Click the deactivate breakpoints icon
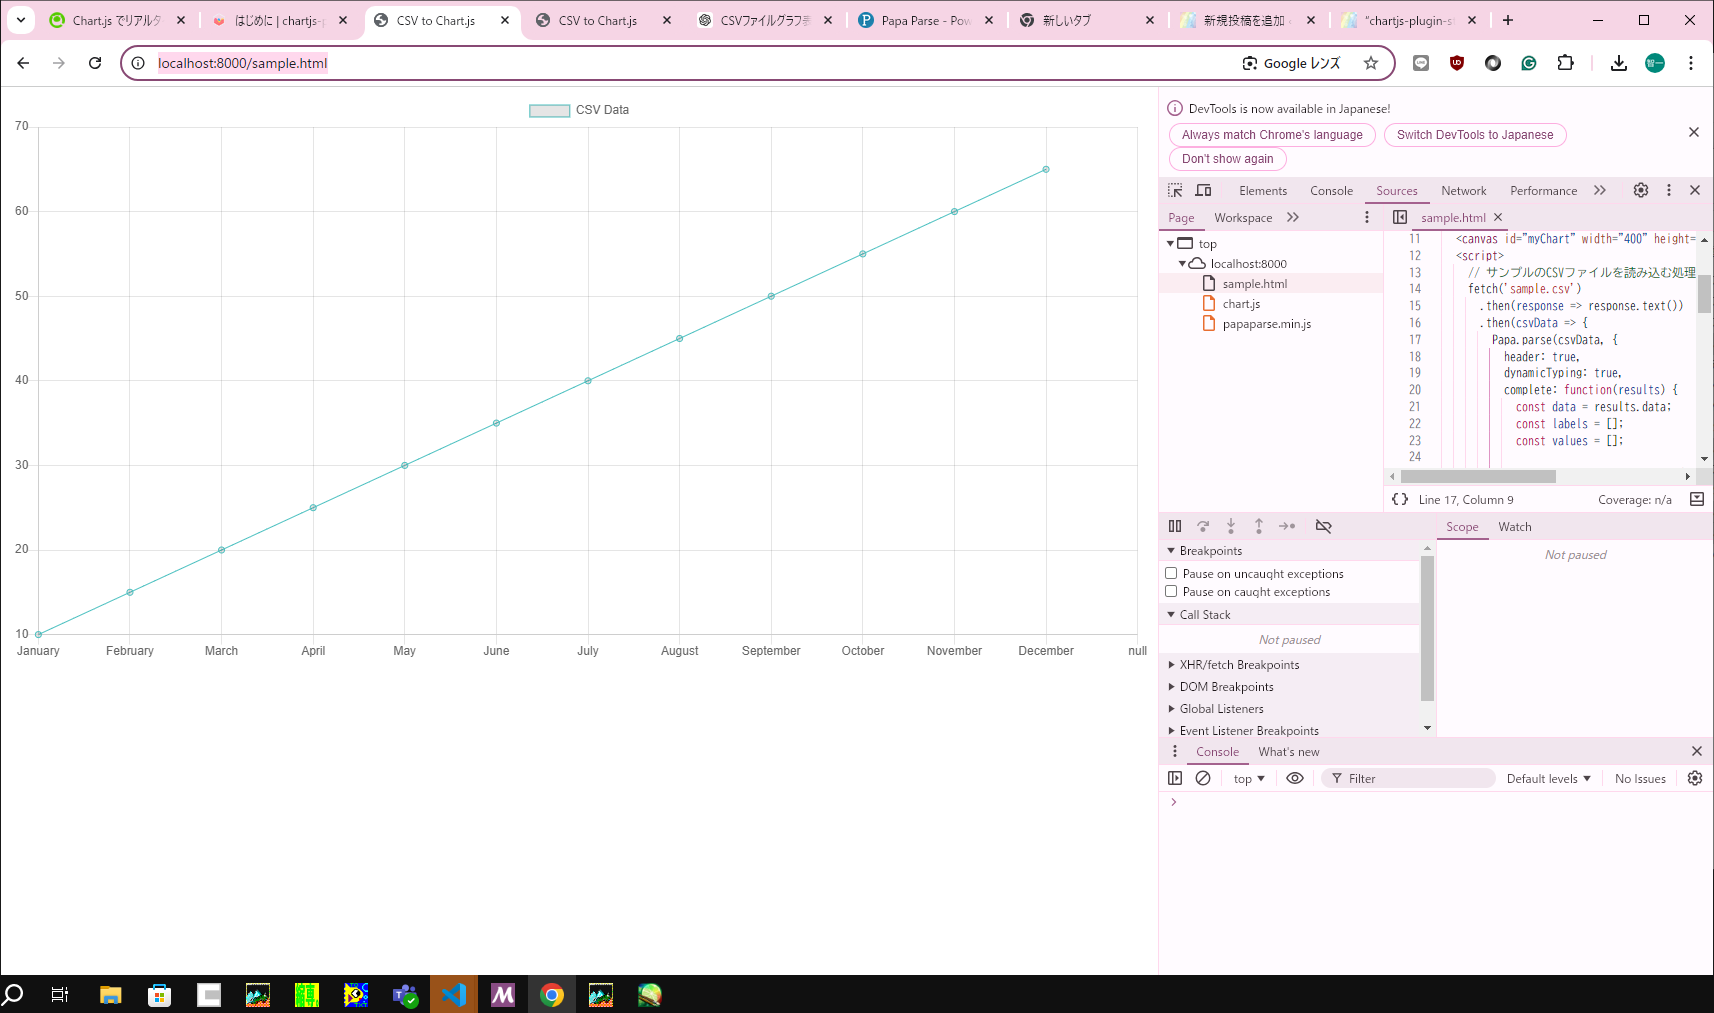 coord(1323,526)
